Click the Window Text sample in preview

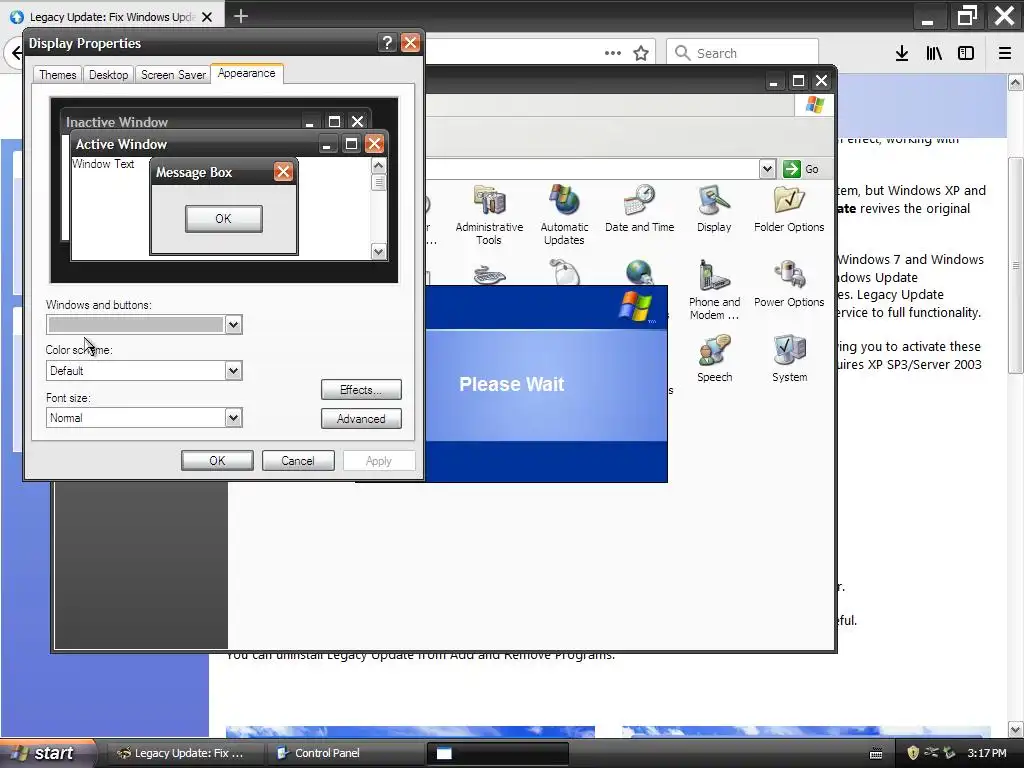coord(103,164)
